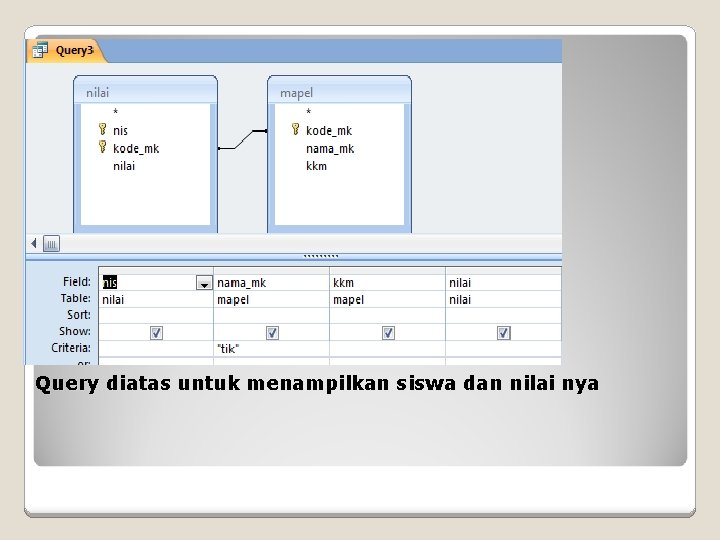Click Criteria cell under nis column
The width and height of the screenshot is (720, 540).
156,349
